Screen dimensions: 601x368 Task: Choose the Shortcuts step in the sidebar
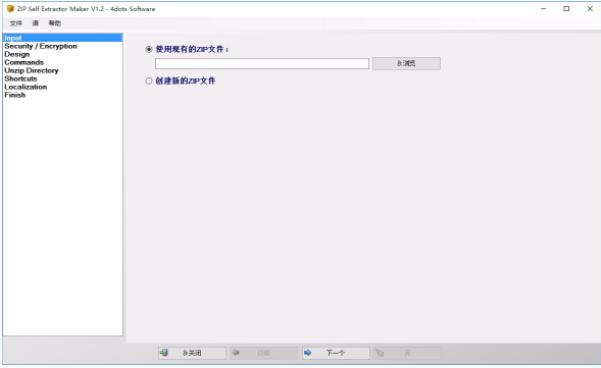[x=21, y=79]
